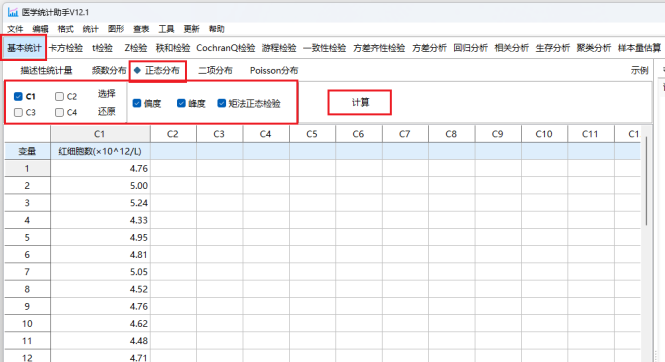Switch to the 生存分析 tab

click(553, 48)
